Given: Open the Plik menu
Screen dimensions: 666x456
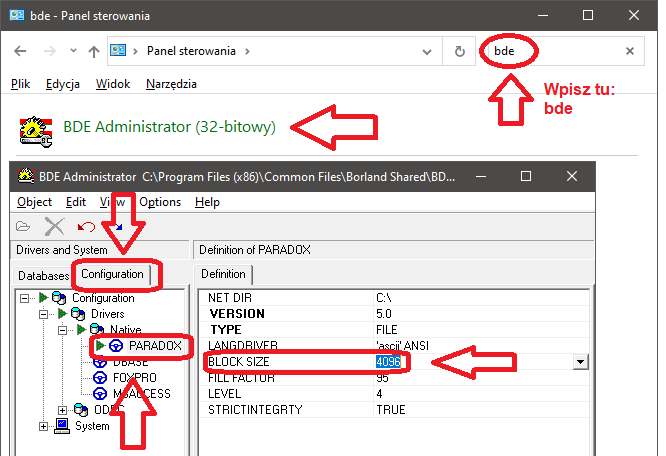Looking at the screenshot, I should [x=20, y=84].
